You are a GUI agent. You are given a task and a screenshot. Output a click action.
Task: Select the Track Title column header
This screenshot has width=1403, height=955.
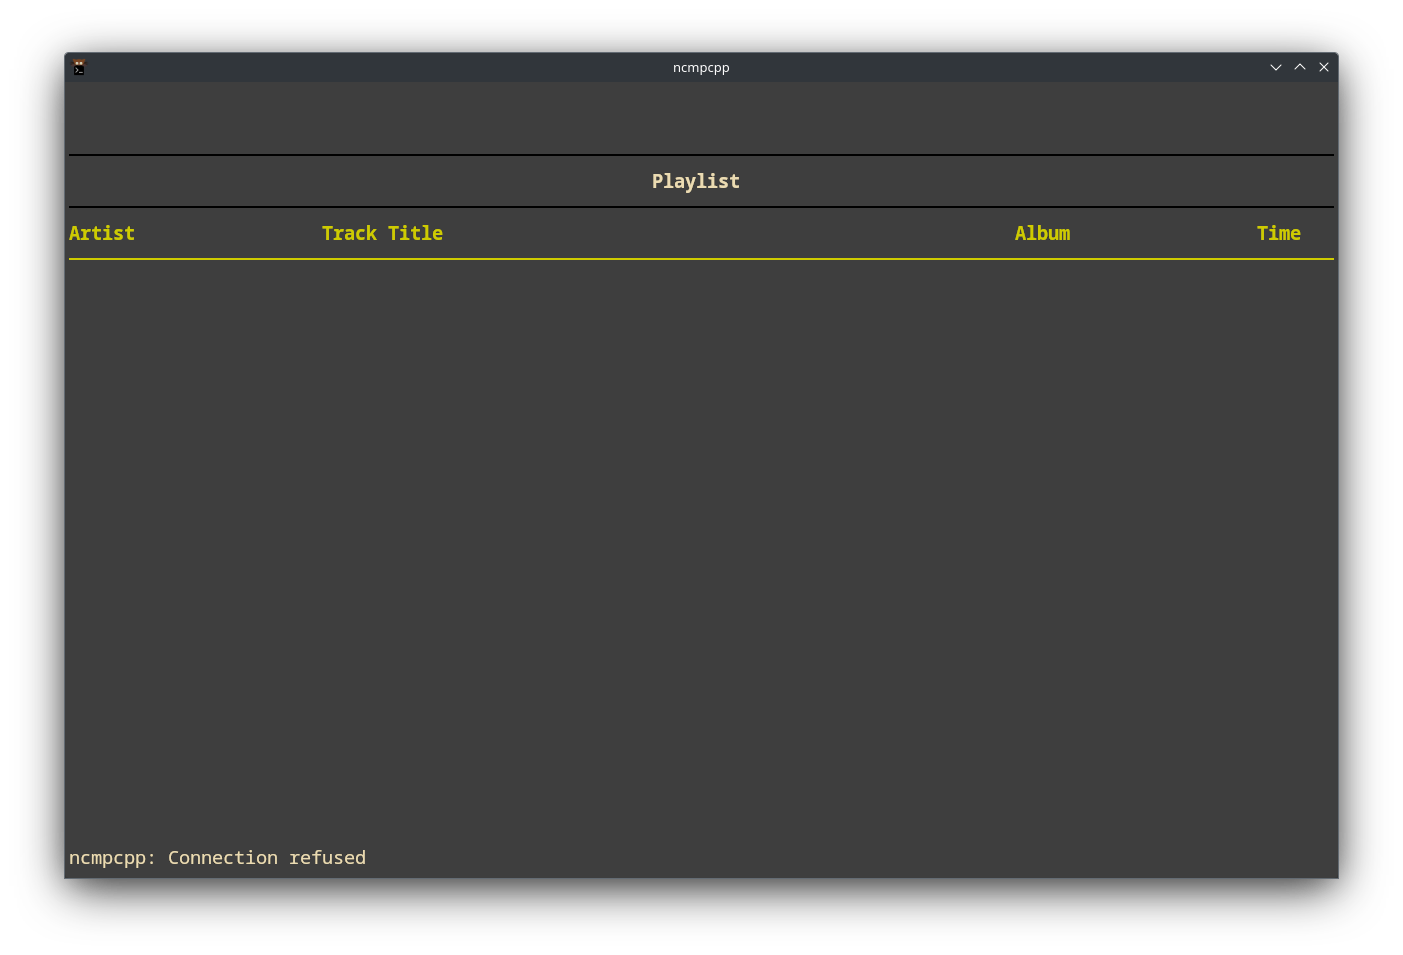[x=382, y=233]
